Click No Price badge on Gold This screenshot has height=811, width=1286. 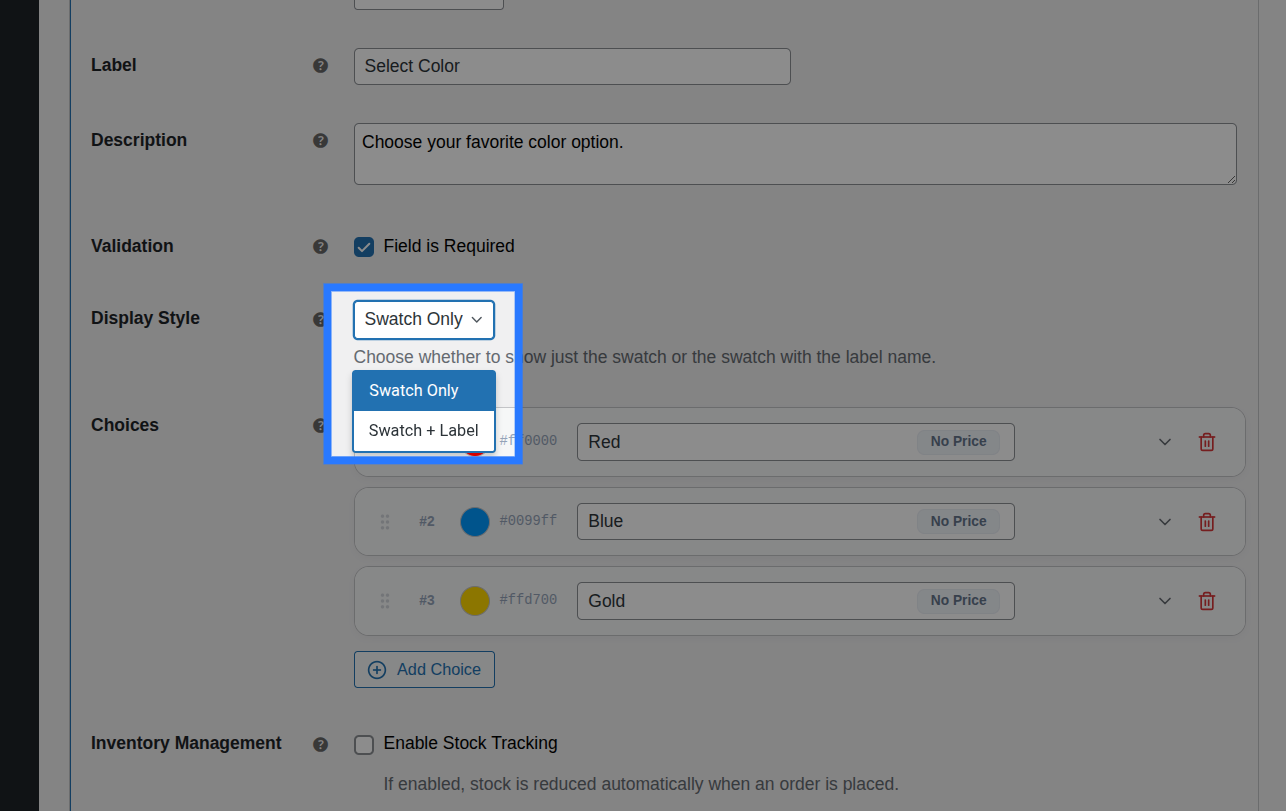coord(958,601)
